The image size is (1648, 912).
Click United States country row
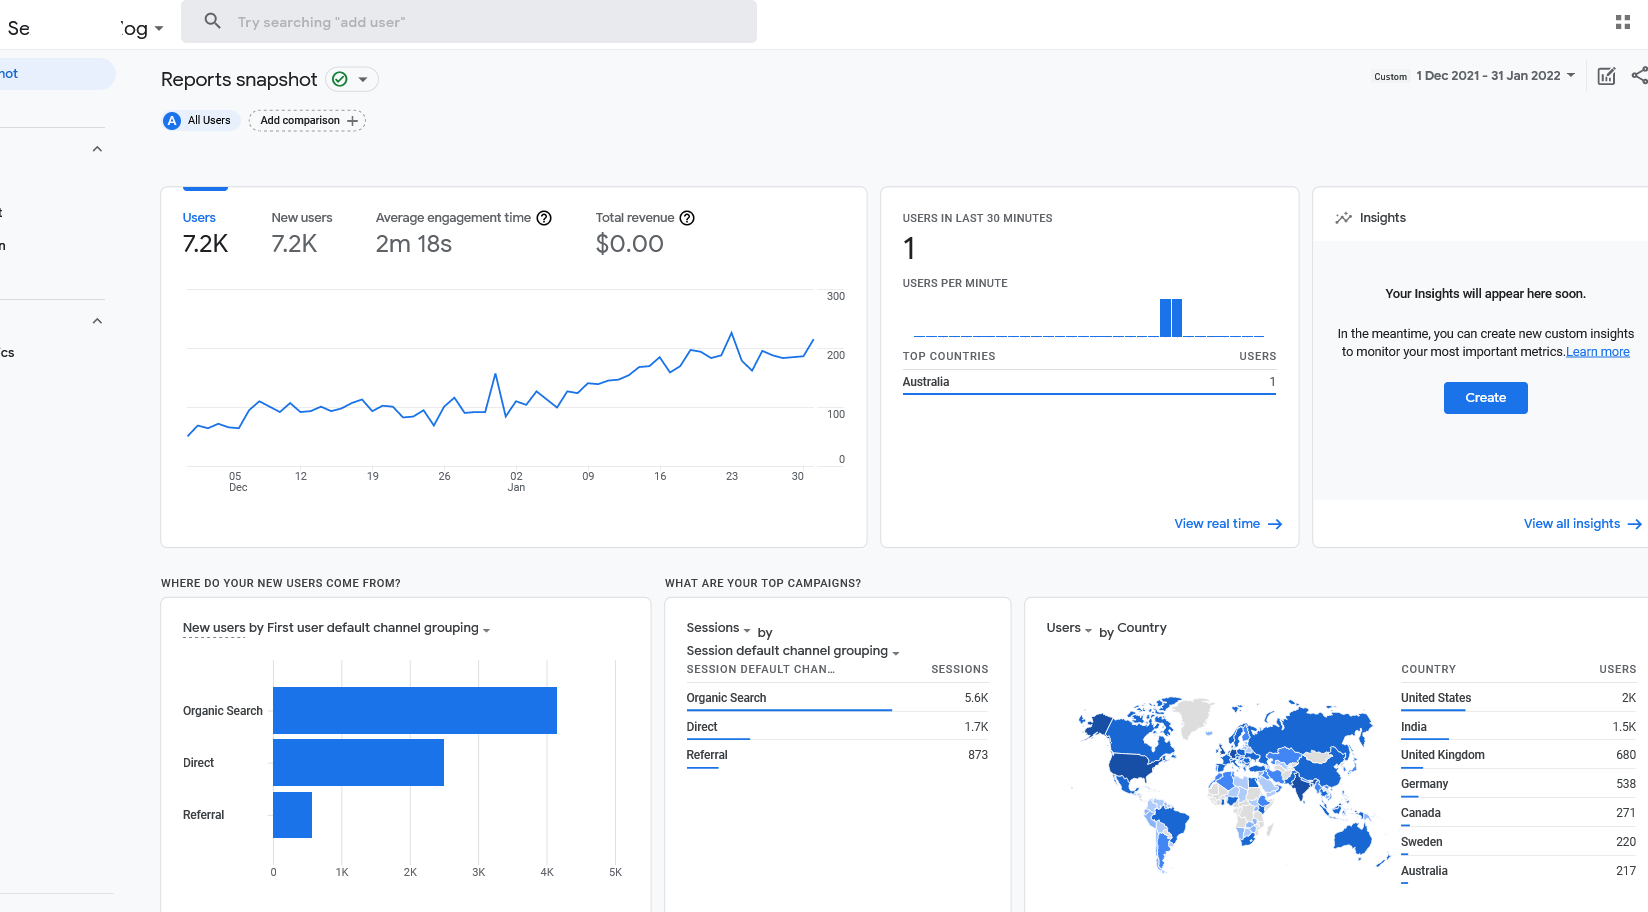1518,698
